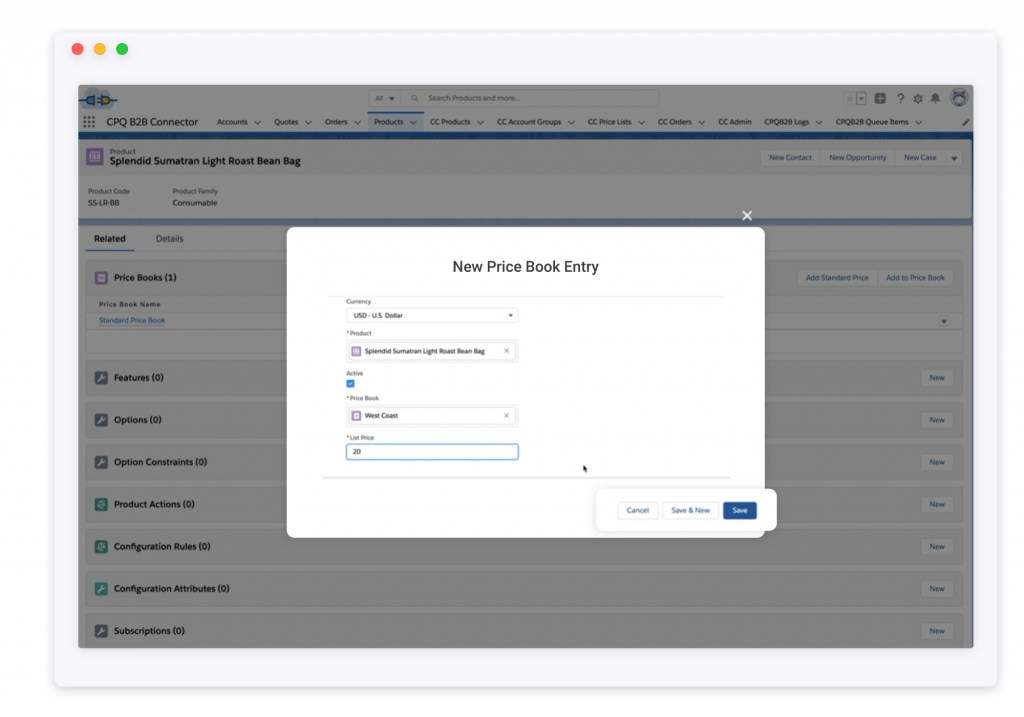
Task: Open the All search scope dropdown
Action: 385,98
